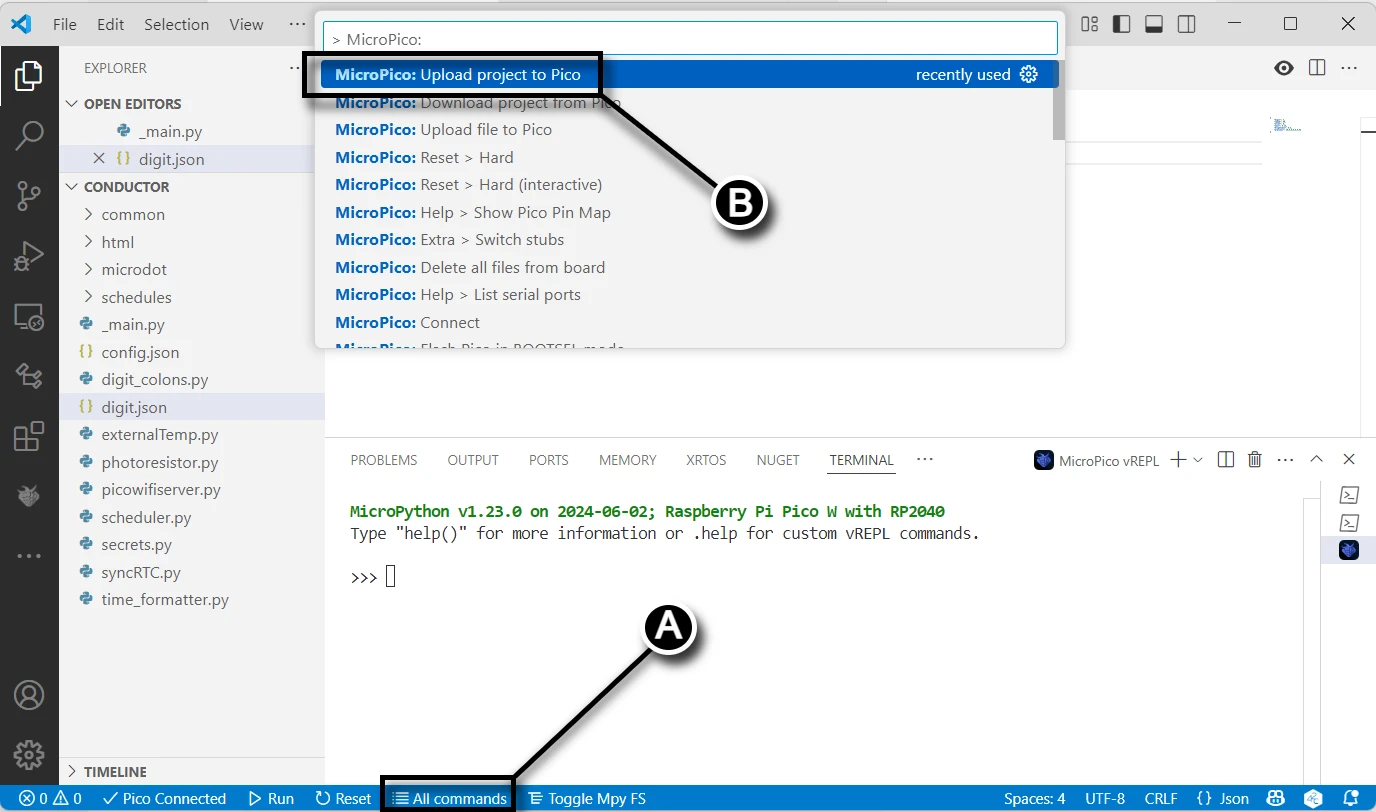
Task: Click All commands in status bar
Action: (x=450, y=798)
